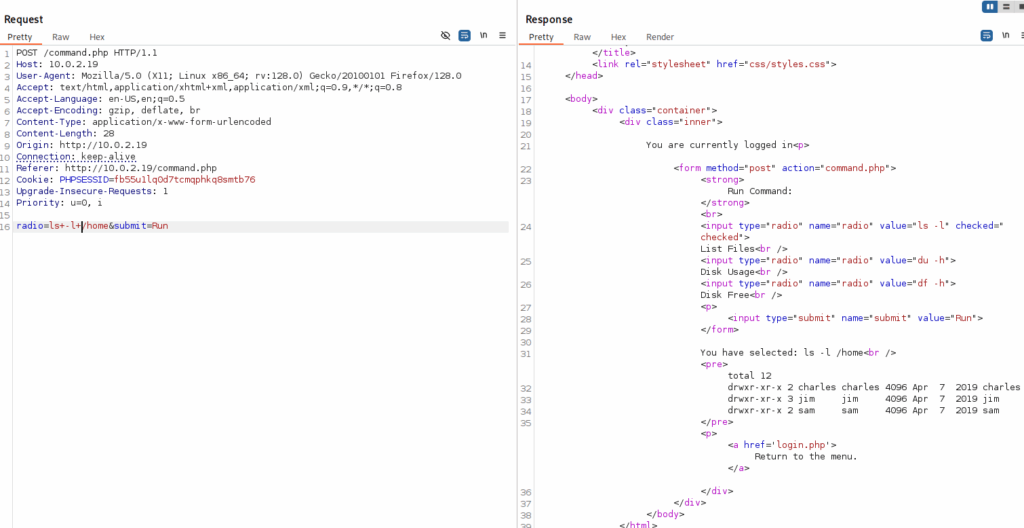Click the submit input value="Run" line
Screen dimensions: 1024x528
pos(856,318)
